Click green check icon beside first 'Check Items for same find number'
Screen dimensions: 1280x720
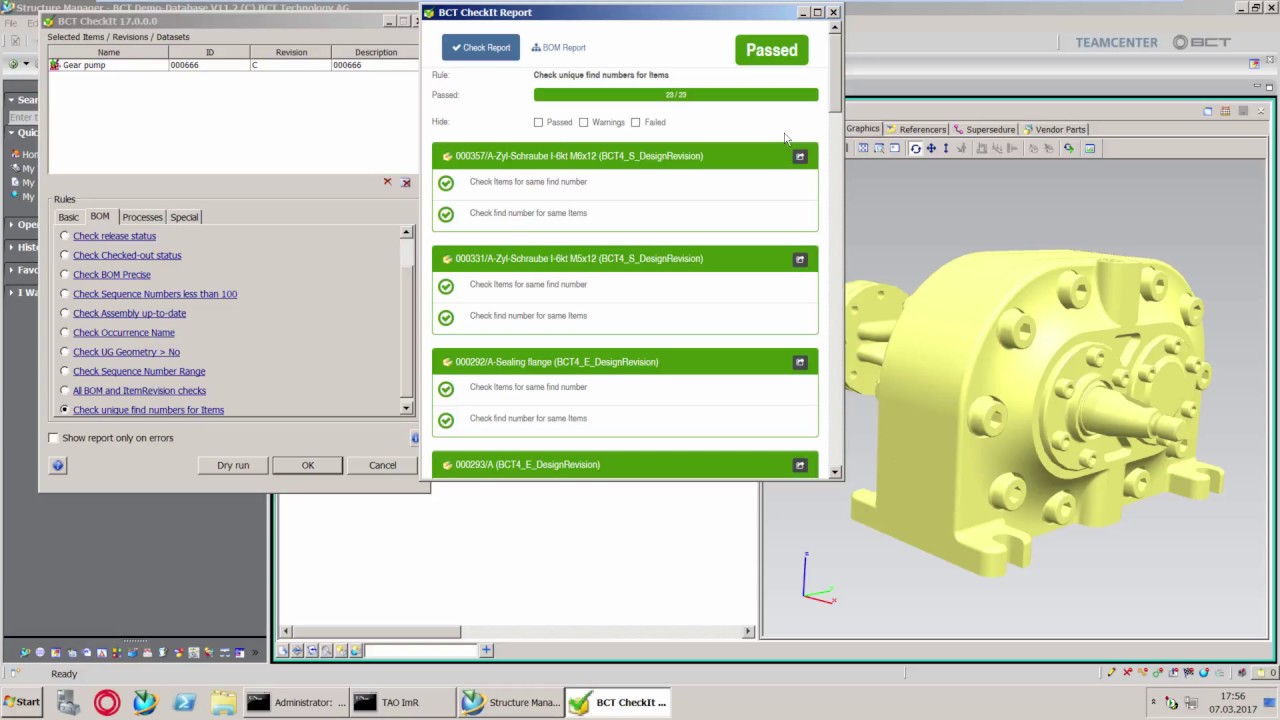(x=446, y=183)
